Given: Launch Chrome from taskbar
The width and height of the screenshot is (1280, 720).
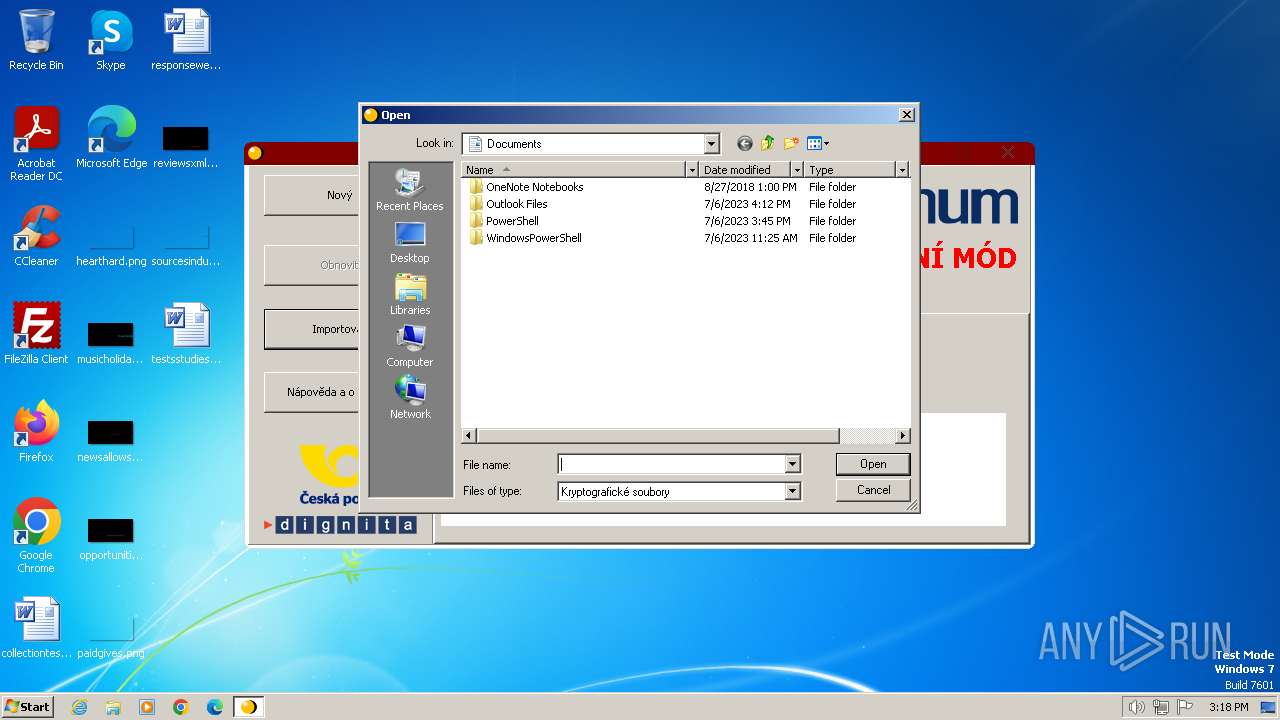Looking at the screenshot, I should click(x=181, y=707).
